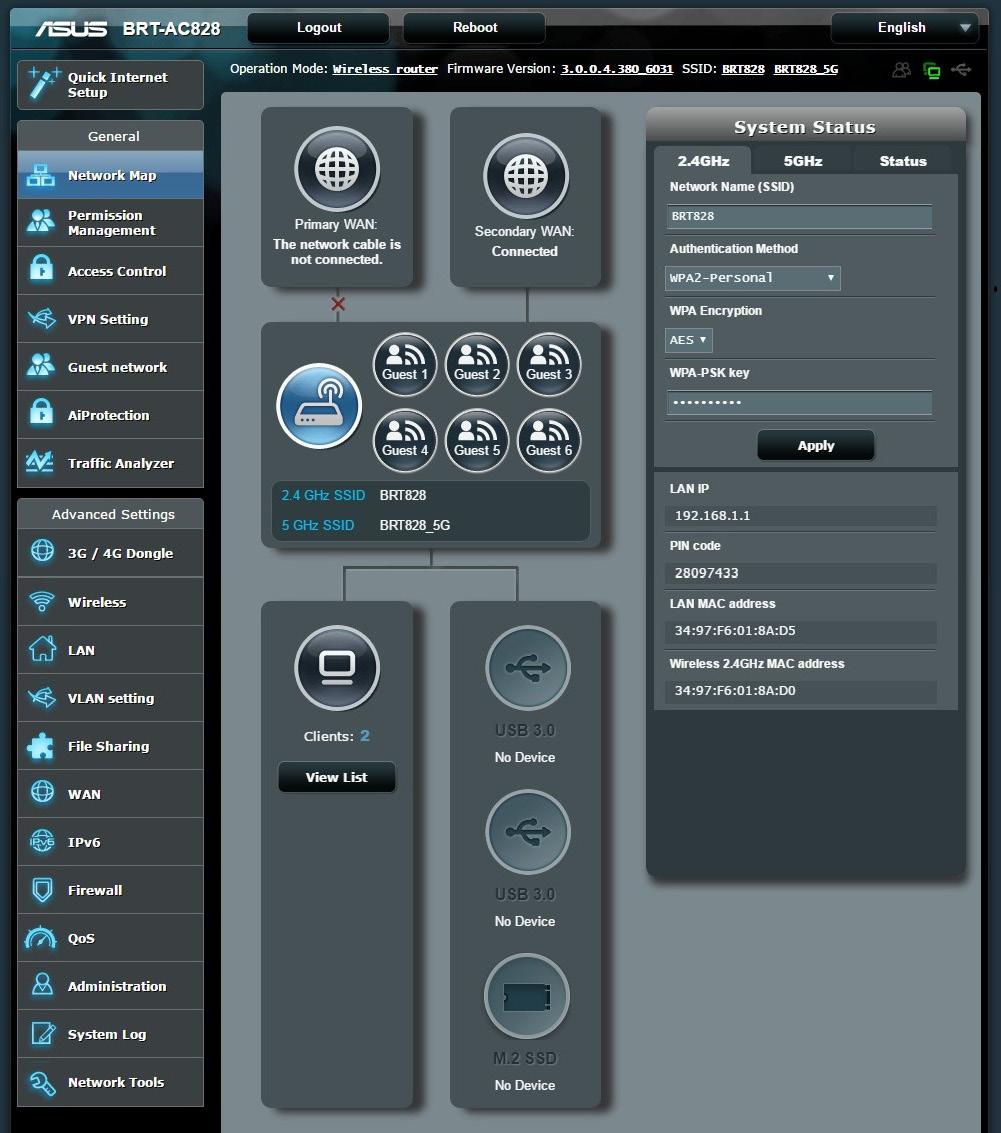Screen dimensions: 1001x1133
Task: Open the WPA Encryption AES dropdown
Action: click(688, 340)
